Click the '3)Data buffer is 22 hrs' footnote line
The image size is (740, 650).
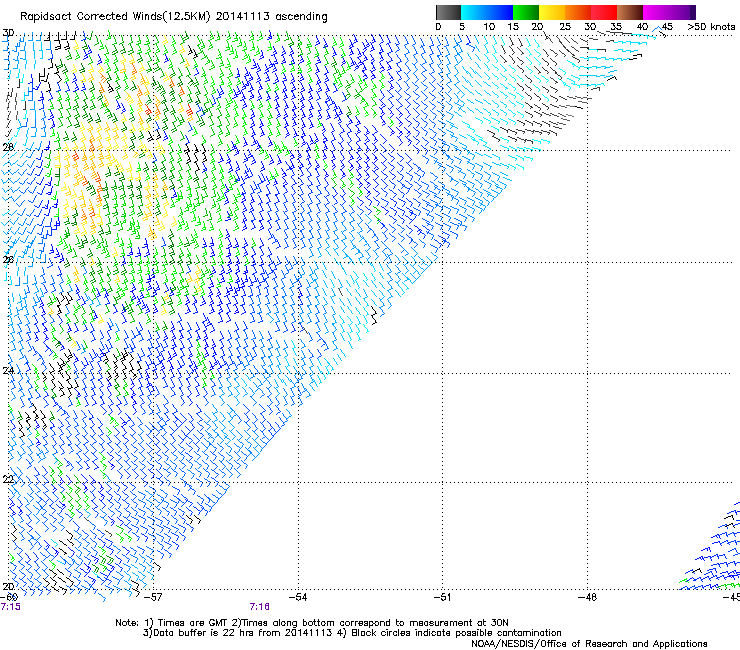coord(352,633)
